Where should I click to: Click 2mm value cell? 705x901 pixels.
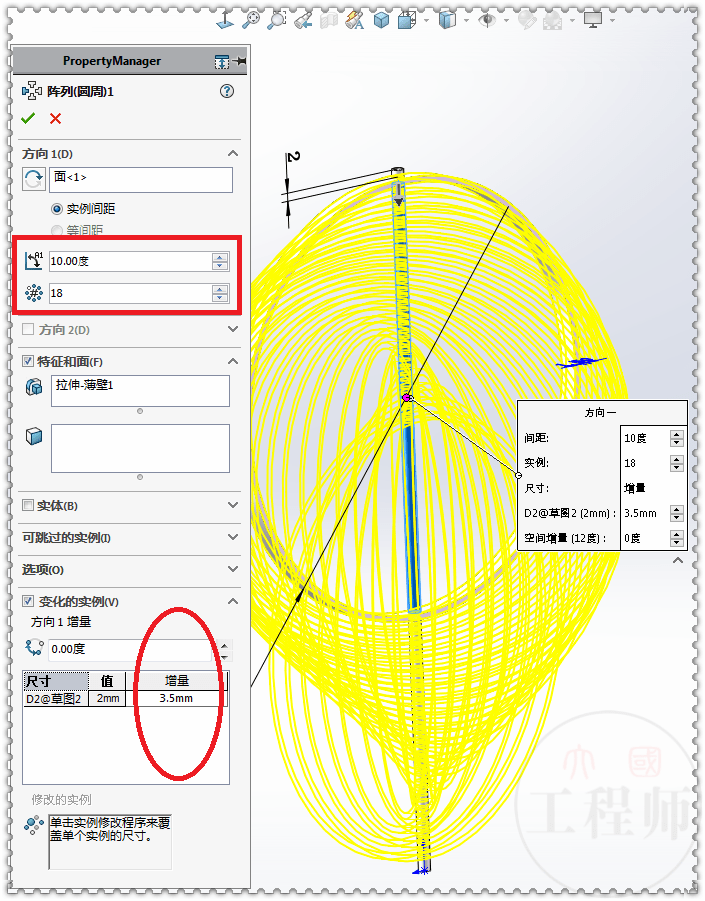[x=108, y=699]
